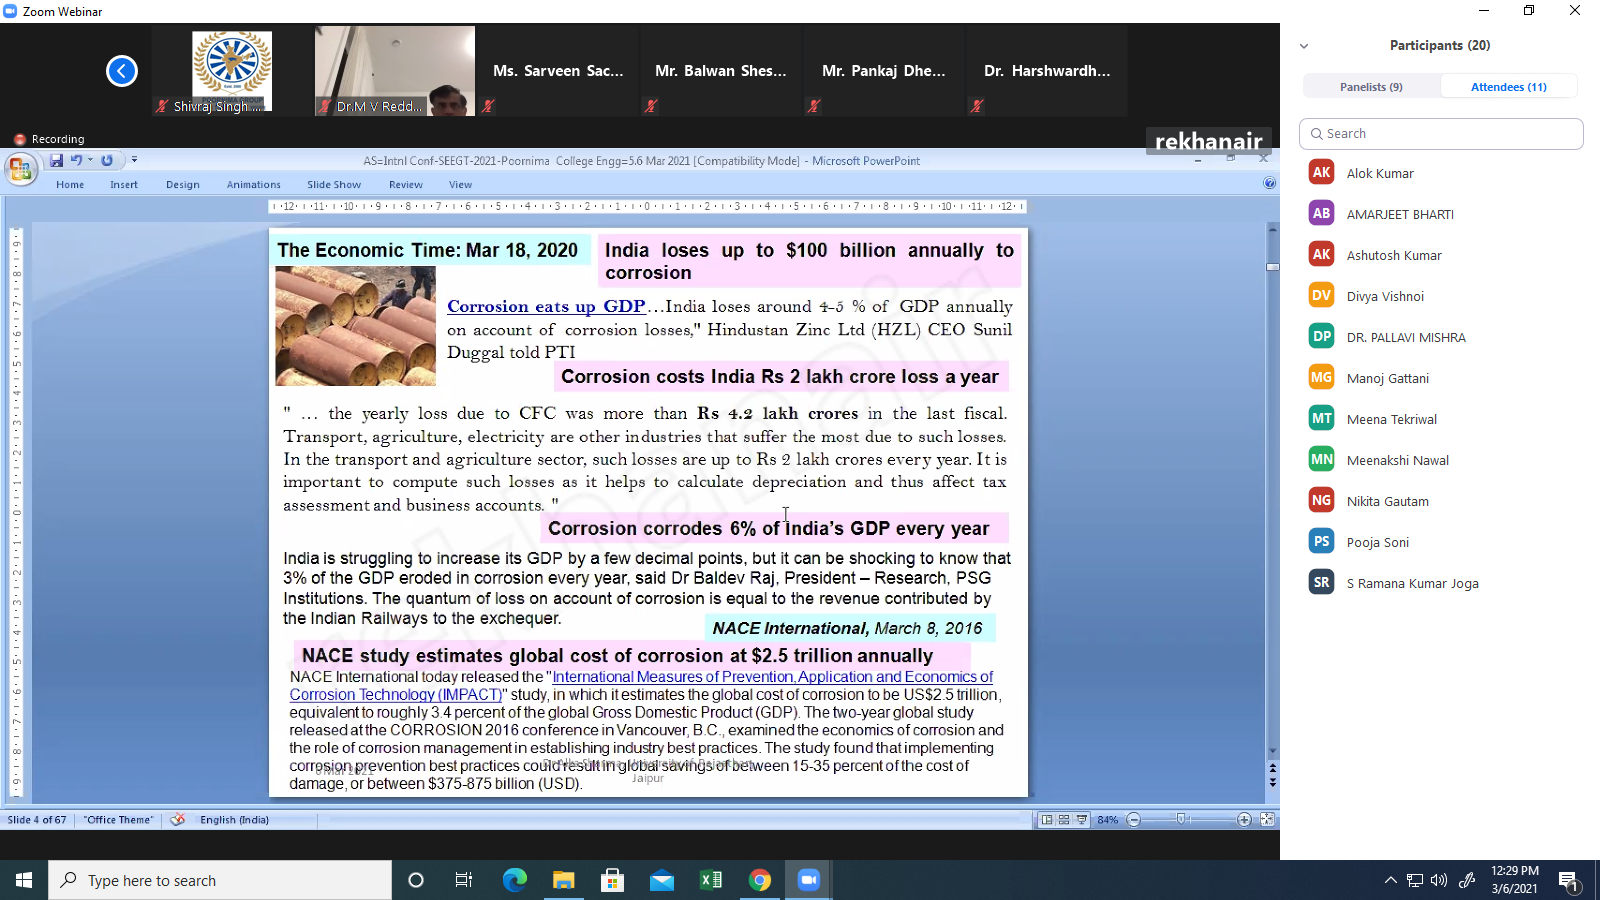Viewport: 1600px width, 900px height.
Task: Repeat the last action with the Redo icon
Action: click(107, 160)
